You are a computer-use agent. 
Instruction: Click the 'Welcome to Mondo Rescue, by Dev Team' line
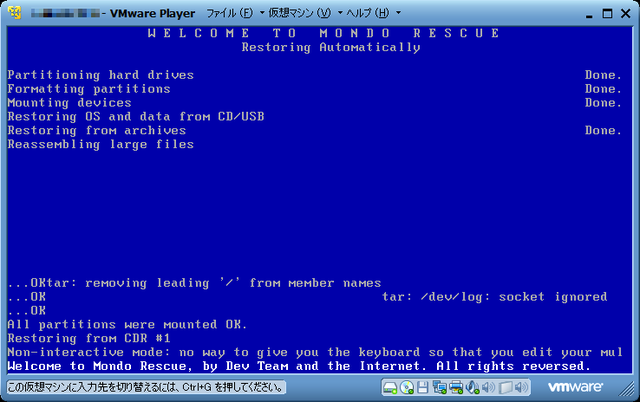pyautogui.click(x=299, y=366)
